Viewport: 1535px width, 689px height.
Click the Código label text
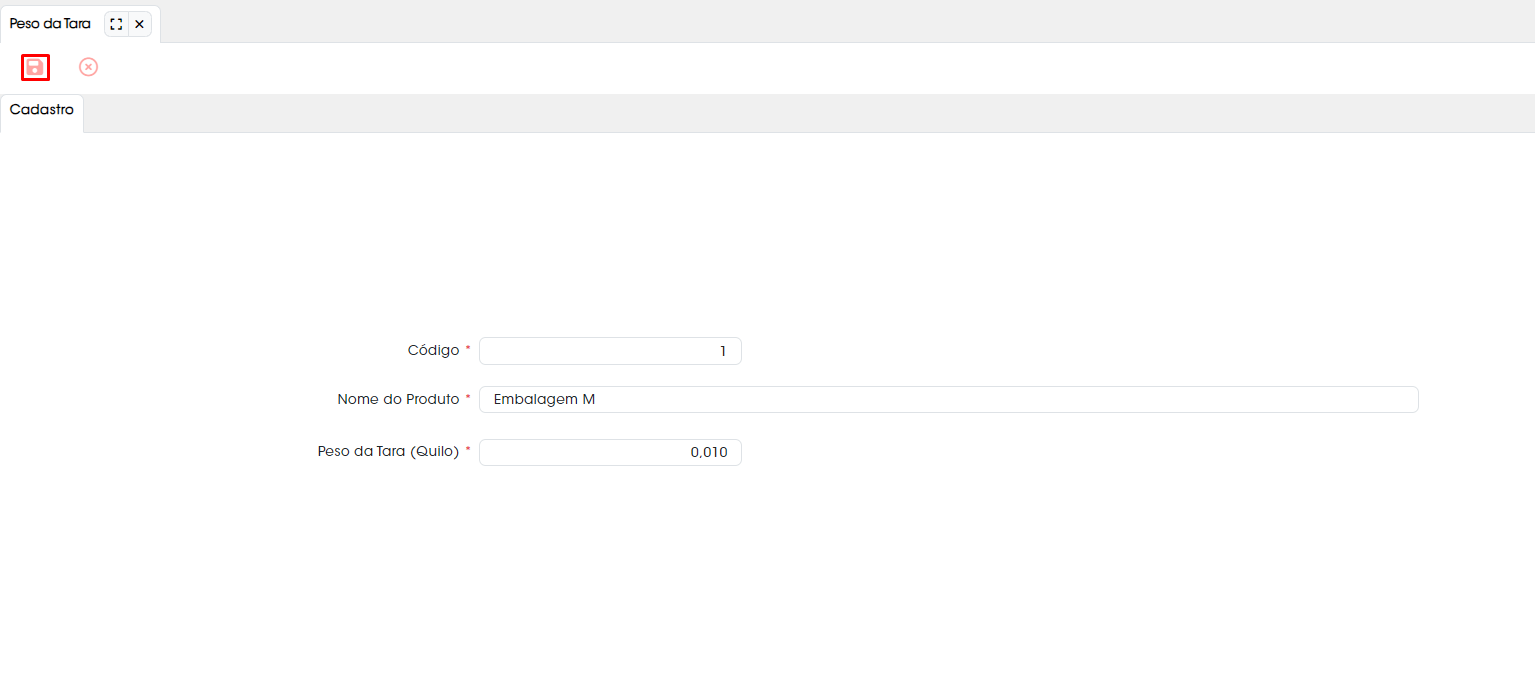433,350
